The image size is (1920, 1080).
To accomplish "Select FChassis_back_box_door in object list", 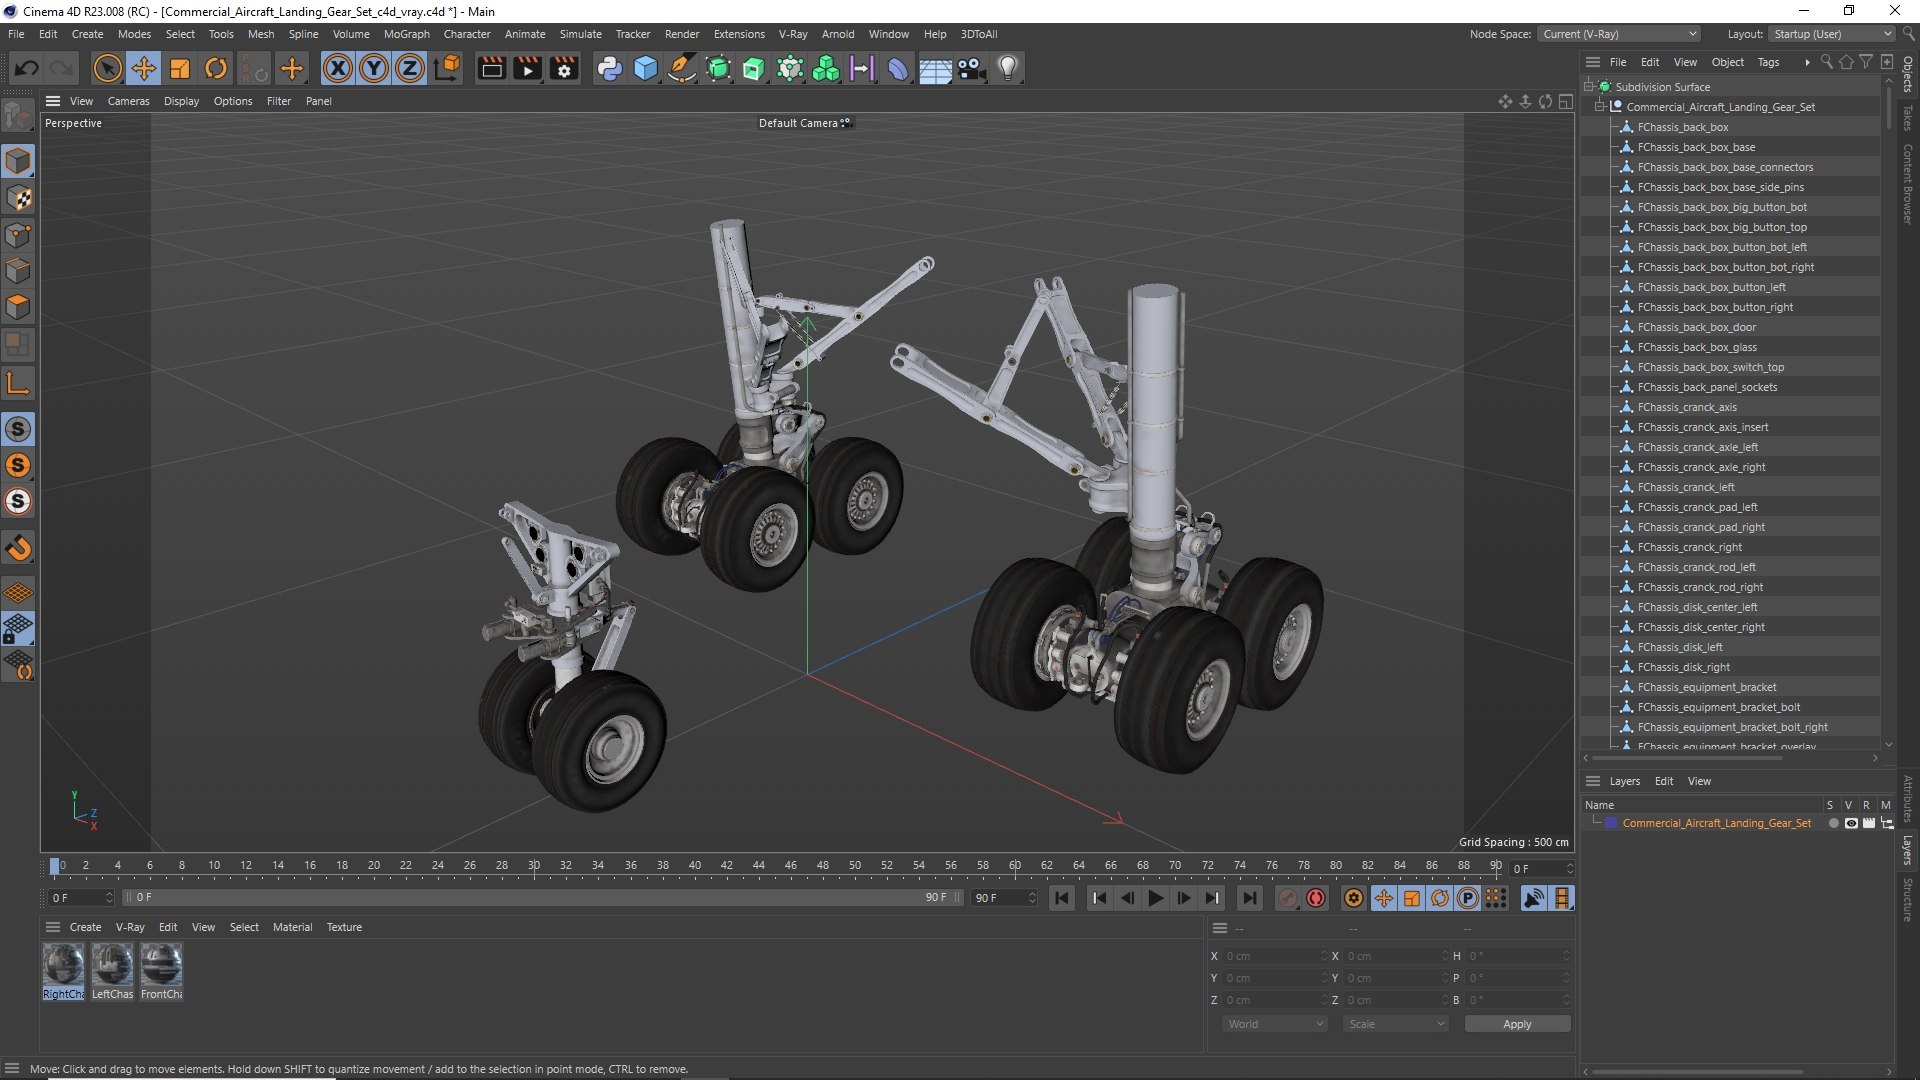I will point(1696,327).
